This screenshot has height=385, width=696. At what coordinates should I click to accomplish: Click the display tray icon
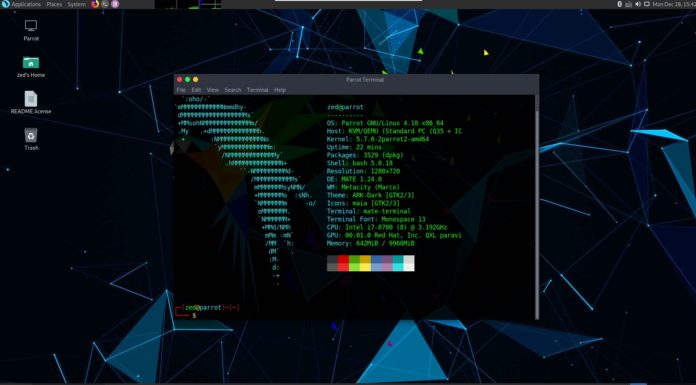tap(647, 4)
